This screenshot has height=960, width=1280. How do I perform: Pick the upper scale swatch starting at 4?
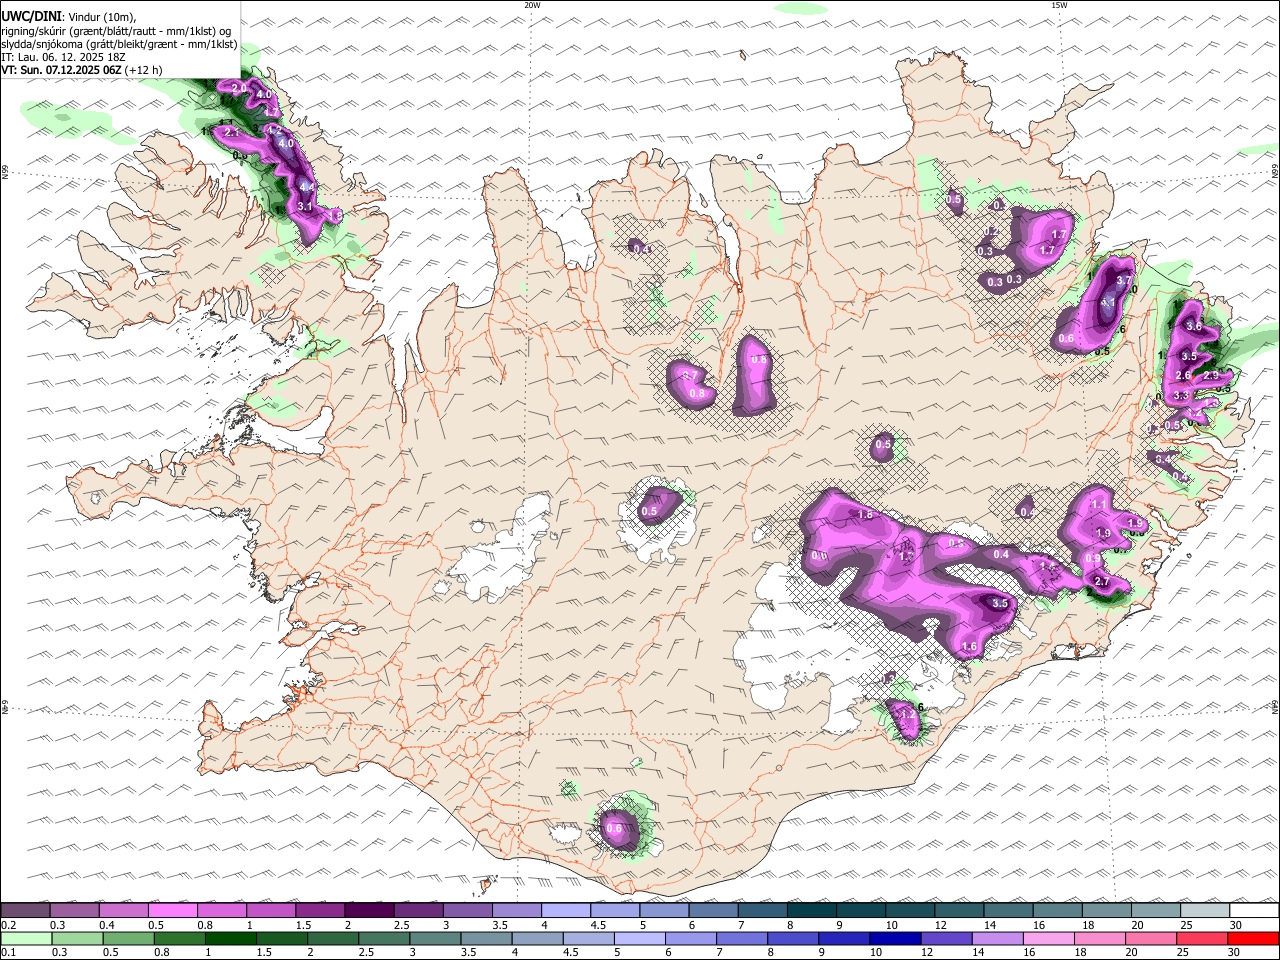[x=565, y=911]
